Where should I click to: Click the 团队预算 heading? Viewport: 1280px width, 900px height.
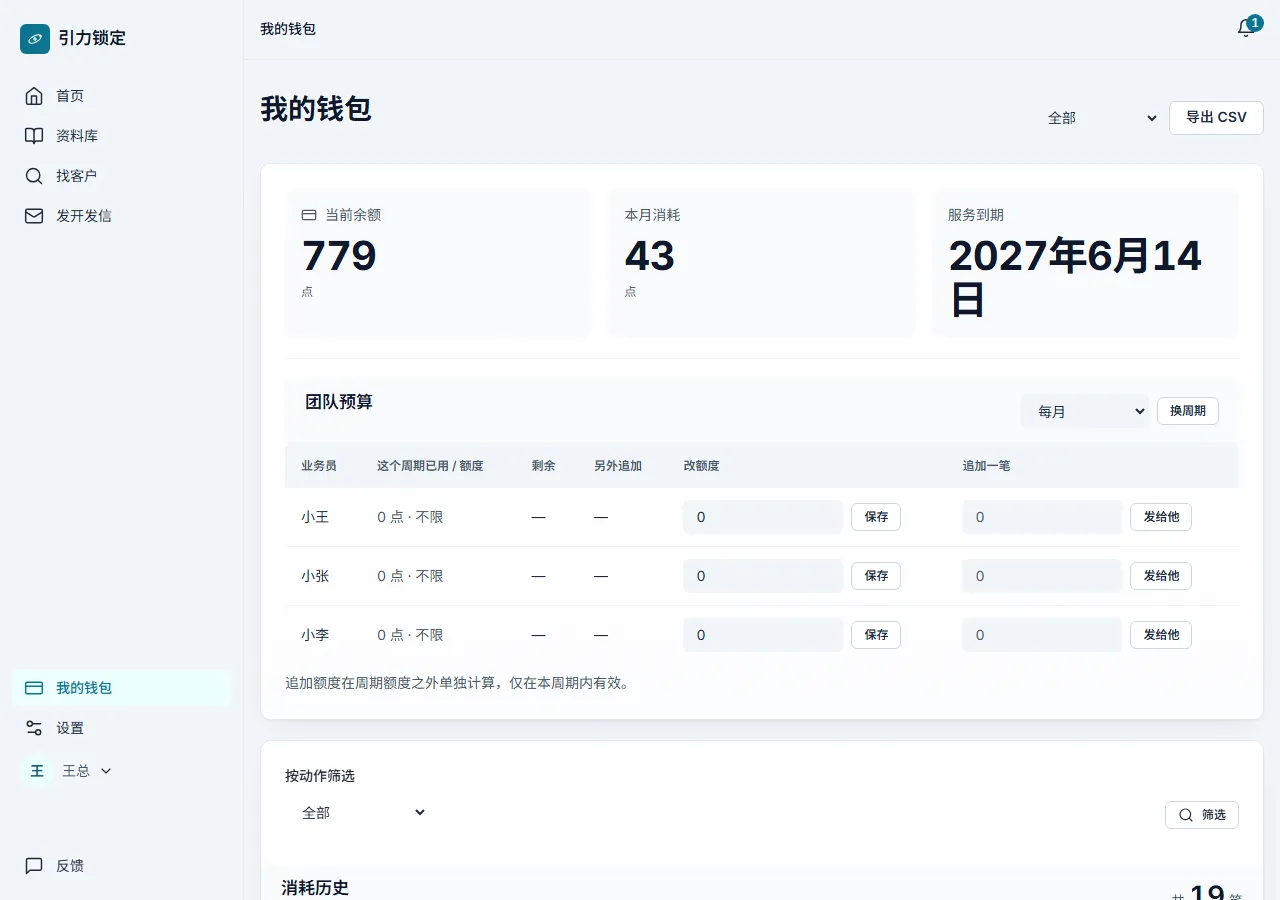coord(339,402)
